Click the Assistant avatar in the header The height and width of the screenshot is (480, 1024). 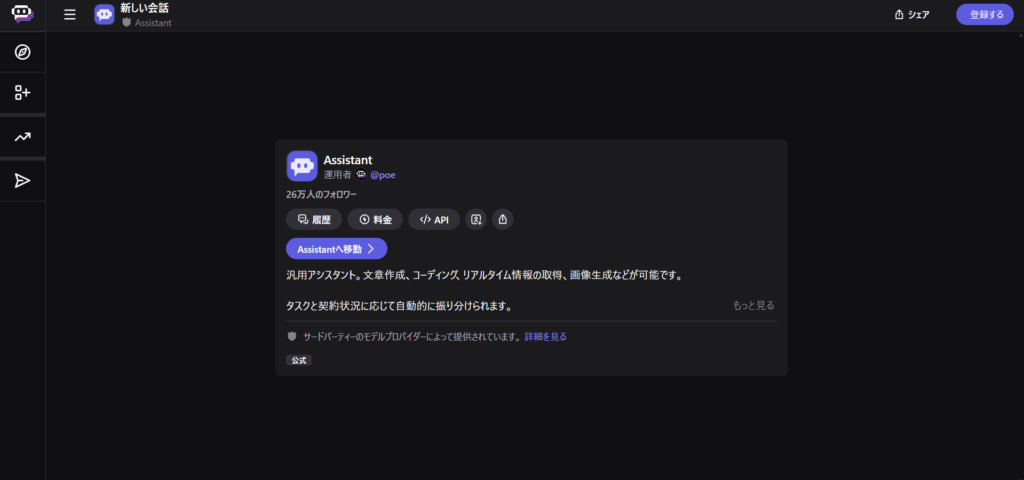pos(104,15)
